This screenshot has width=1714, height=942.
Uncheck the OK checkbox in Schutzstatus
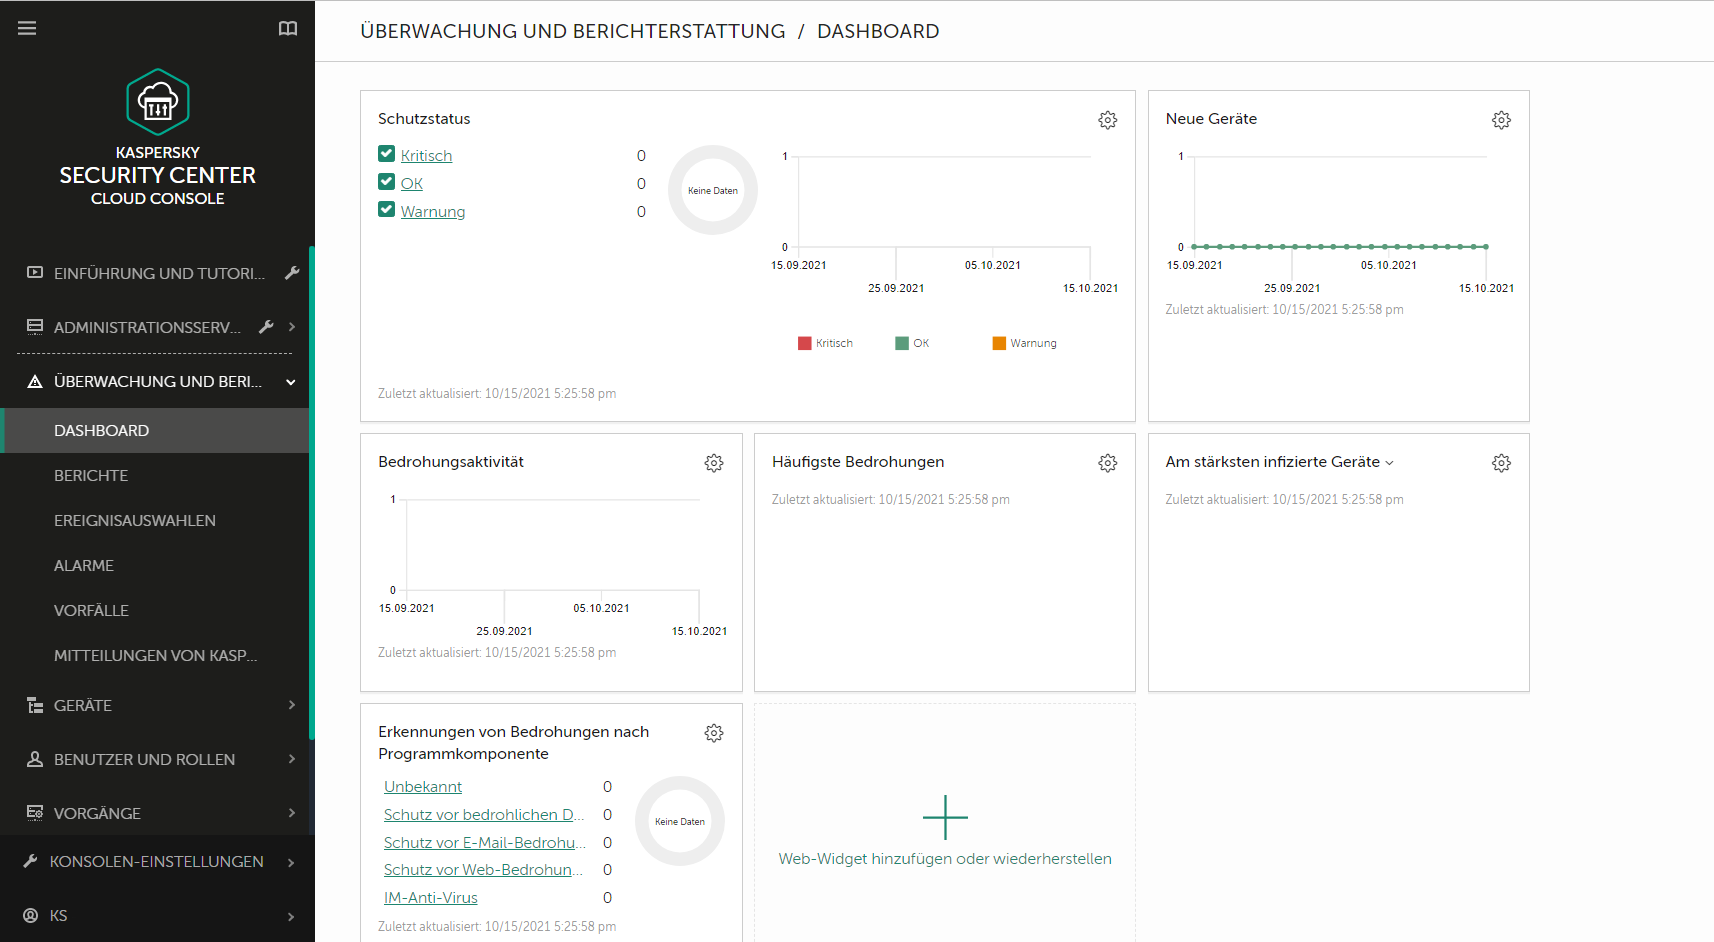pyautogui.click(x=386, y=182)
